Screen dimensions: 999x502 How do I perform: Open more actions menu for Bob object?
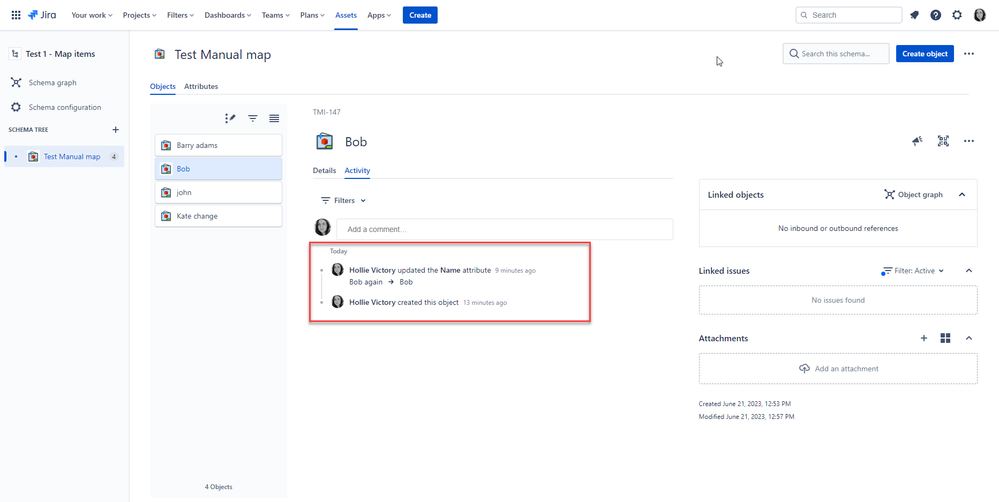point(969,141)
